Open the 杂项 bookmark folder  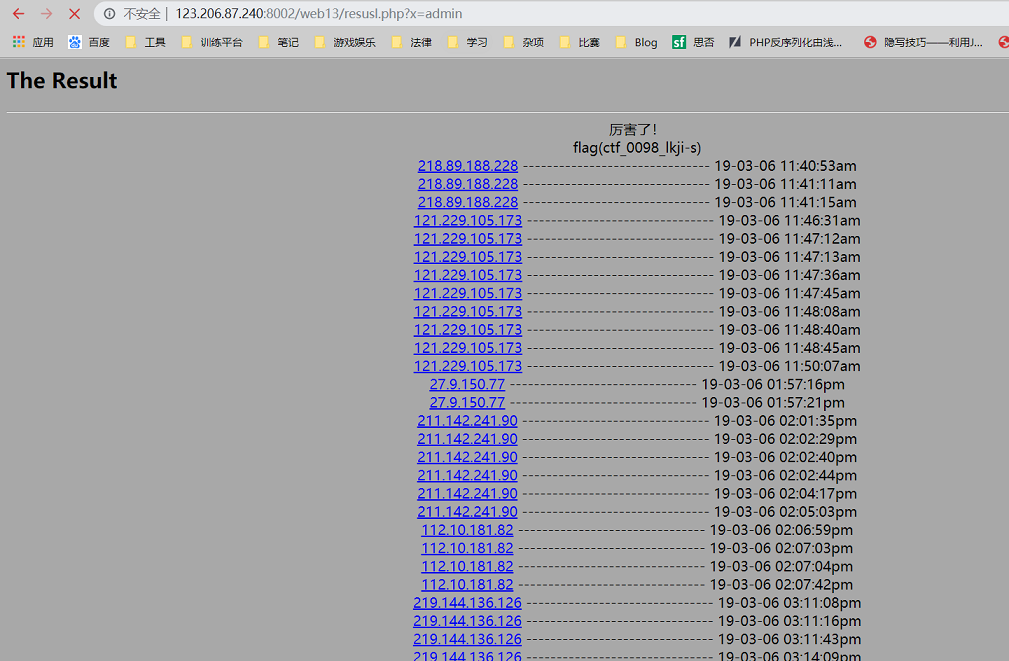pyautogui.click(x=524, y=42)
